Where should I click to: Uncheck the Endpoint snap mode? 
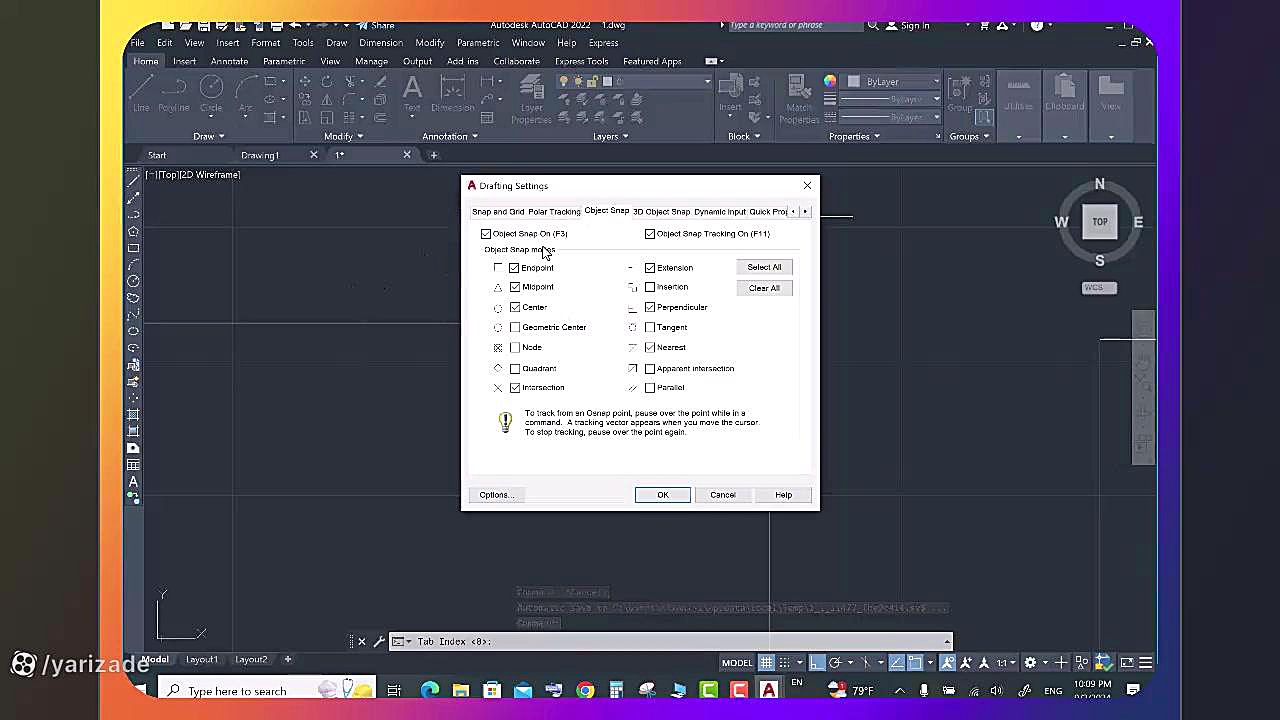(515, 268)
